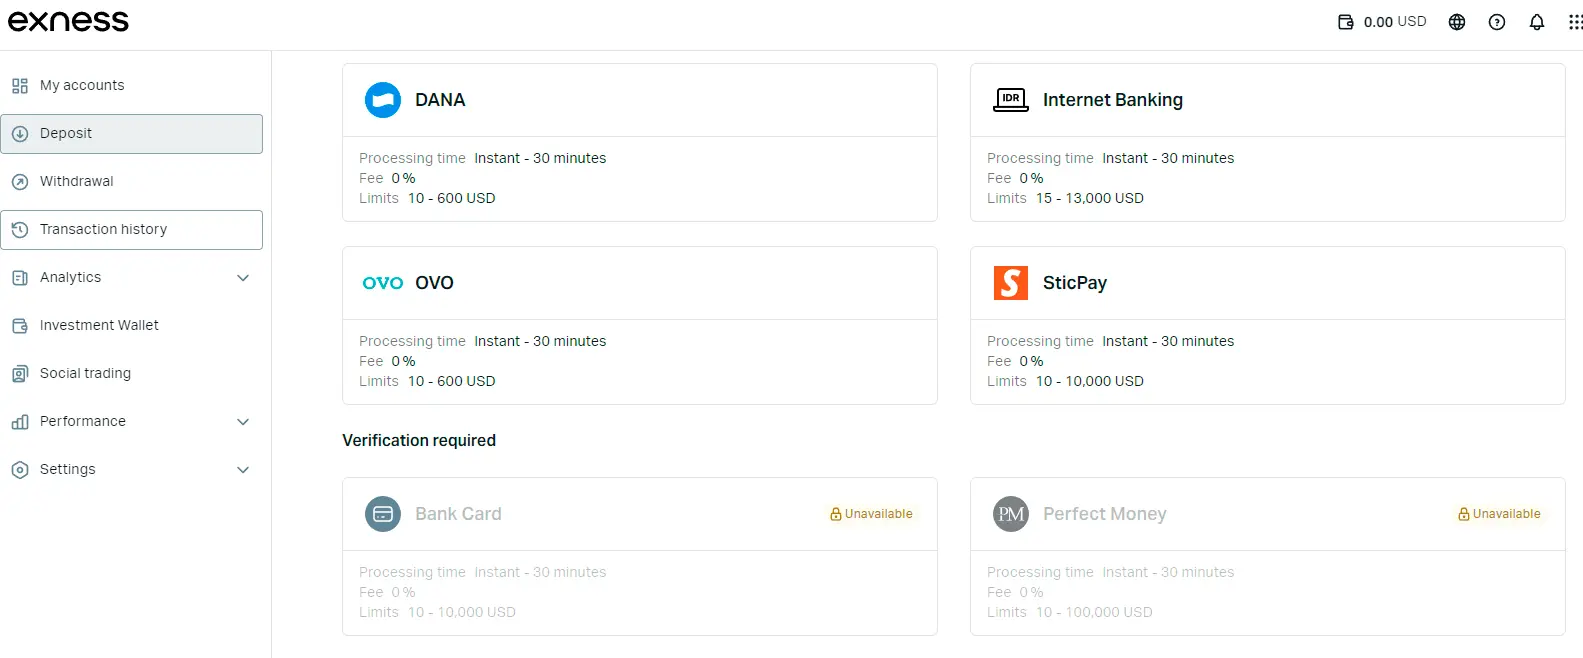1583x658 pixels.
Task: Open the notifications bell icon
Action: [1537, 22]
